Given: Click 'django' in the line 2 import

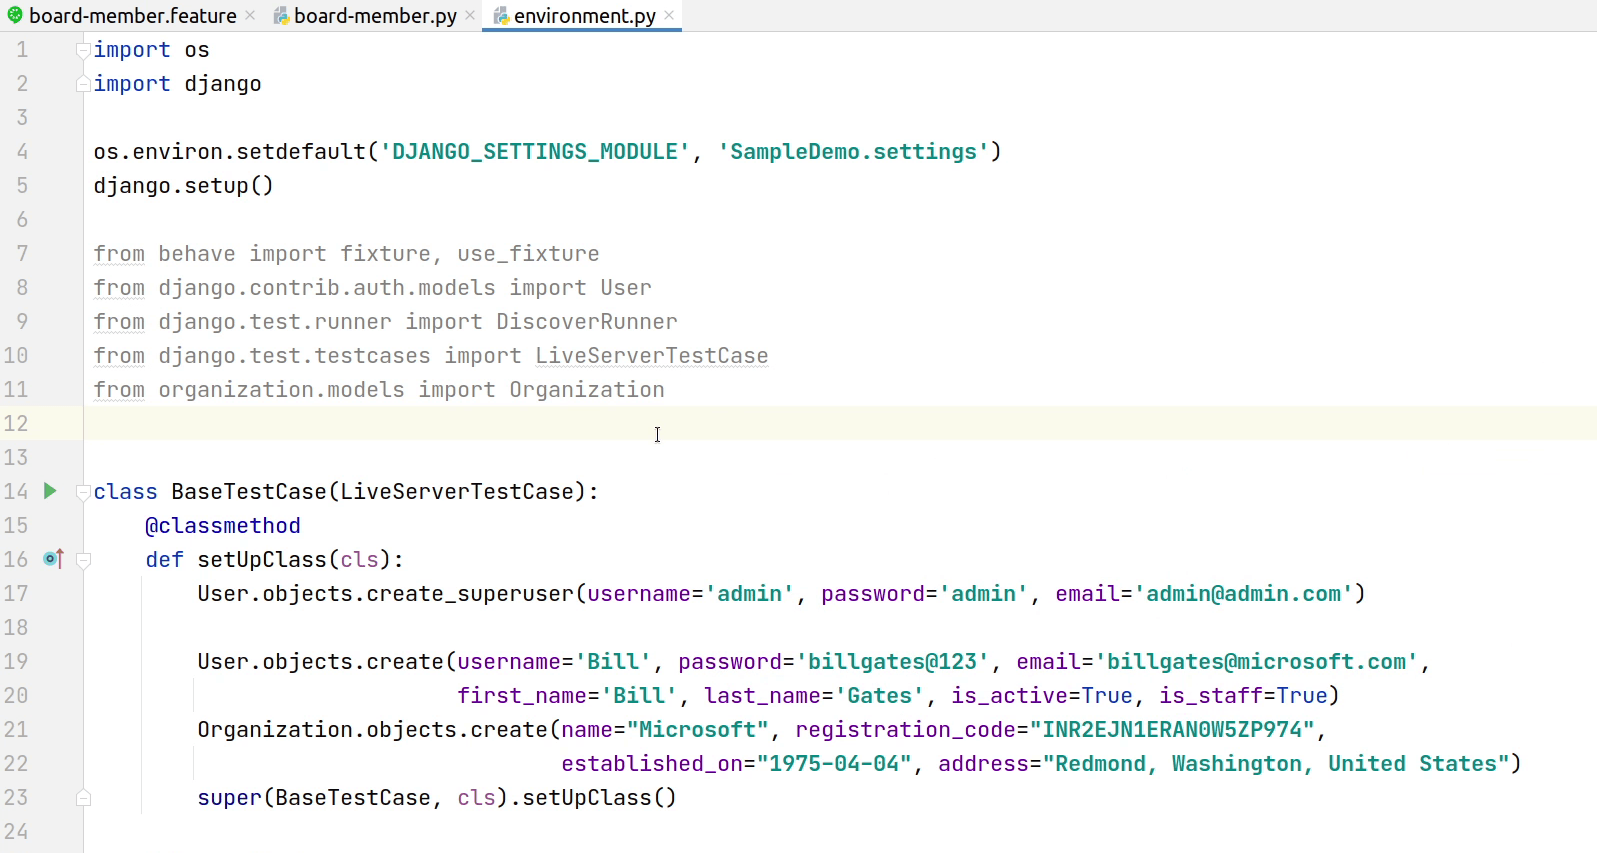Looking at the screenshot, I should click(x=223, y=83).
